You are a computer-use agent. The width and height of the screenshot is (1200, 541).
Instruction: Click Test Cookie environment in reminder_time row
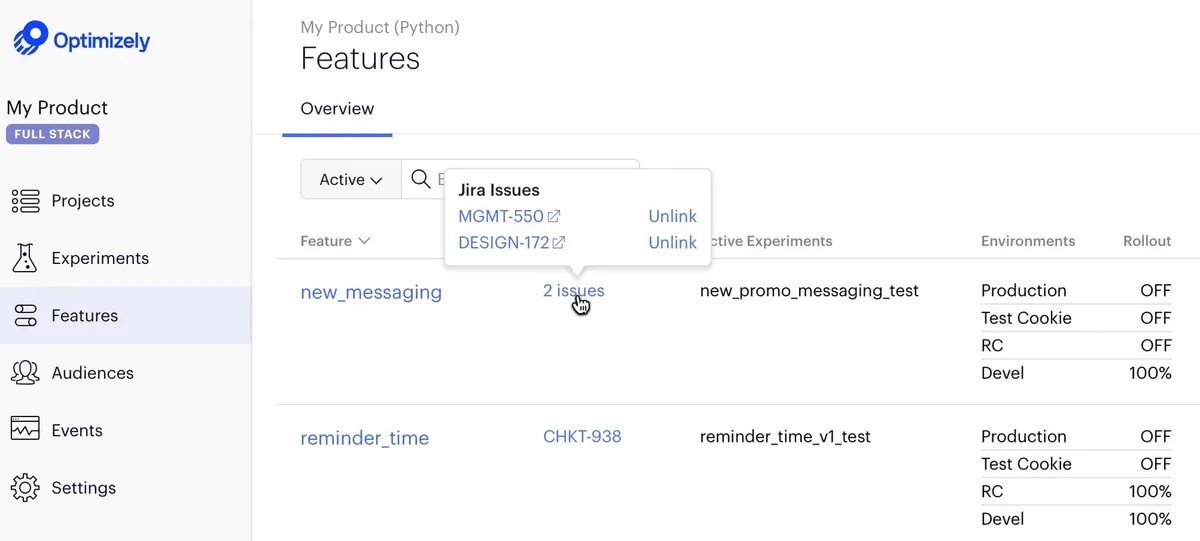pyautogui.click(x=1026, y=464)
